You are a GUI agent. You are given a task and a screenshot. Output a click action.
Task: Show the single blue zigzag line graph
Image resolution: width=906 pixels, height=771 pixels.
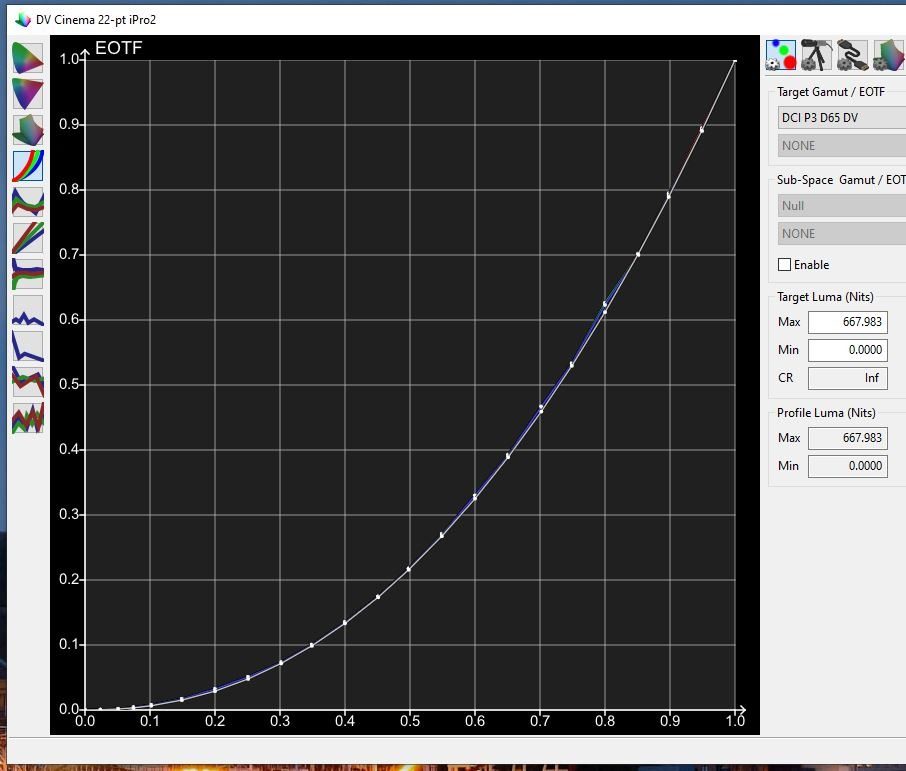28,310
